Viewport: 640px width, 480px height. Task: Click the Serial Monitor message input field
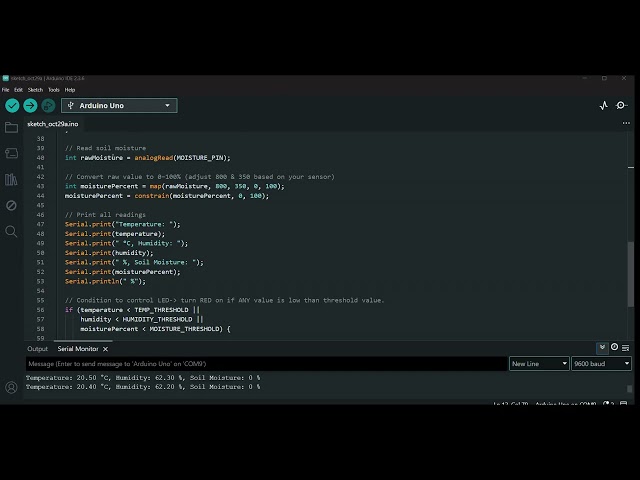pyautogui.click(x=266, y=364)
